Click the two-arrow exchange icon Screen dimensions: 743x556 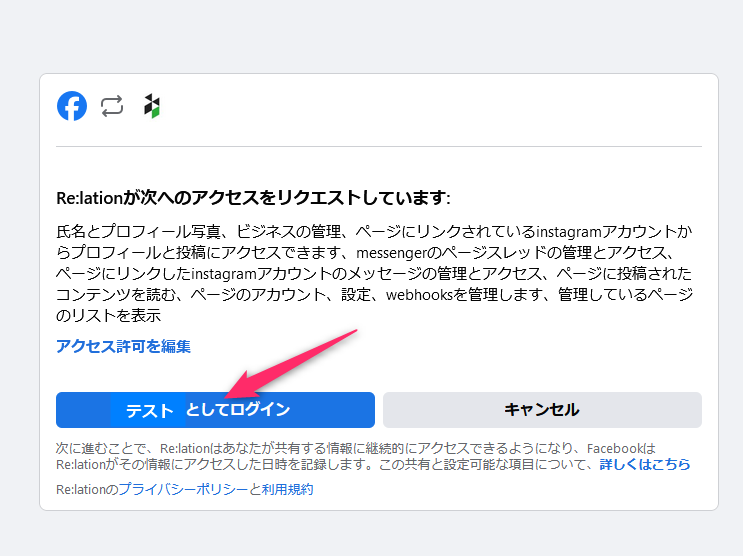tap(112, 106)
